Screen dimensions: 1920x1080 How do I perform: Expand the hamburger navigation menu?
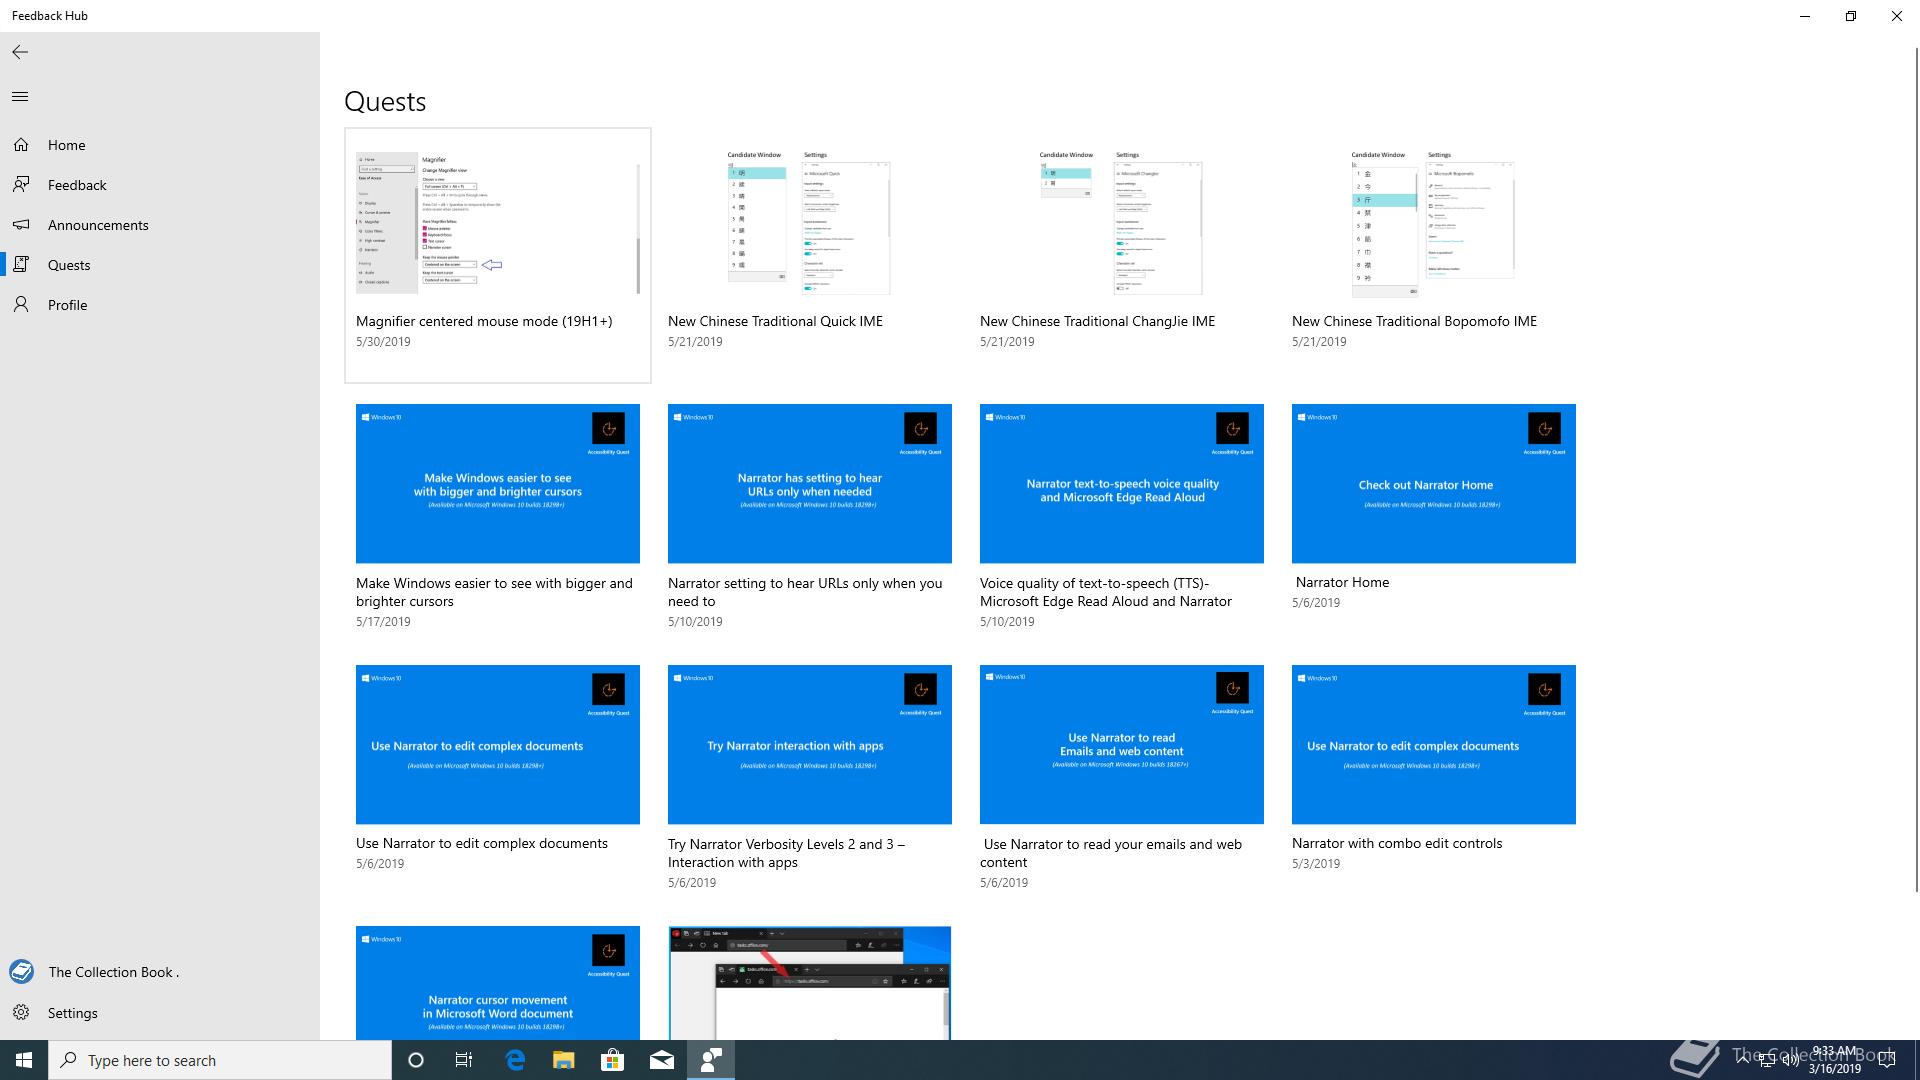20,97
